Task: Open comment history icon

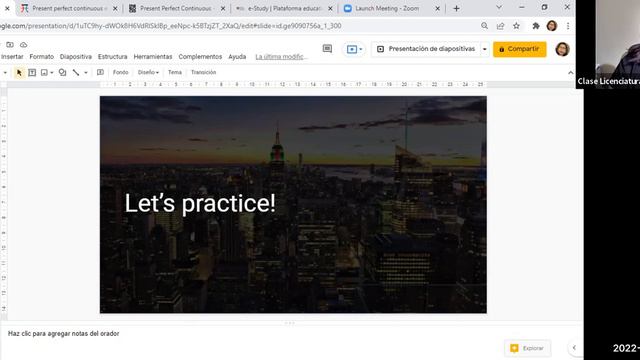Action: (327, 49)
